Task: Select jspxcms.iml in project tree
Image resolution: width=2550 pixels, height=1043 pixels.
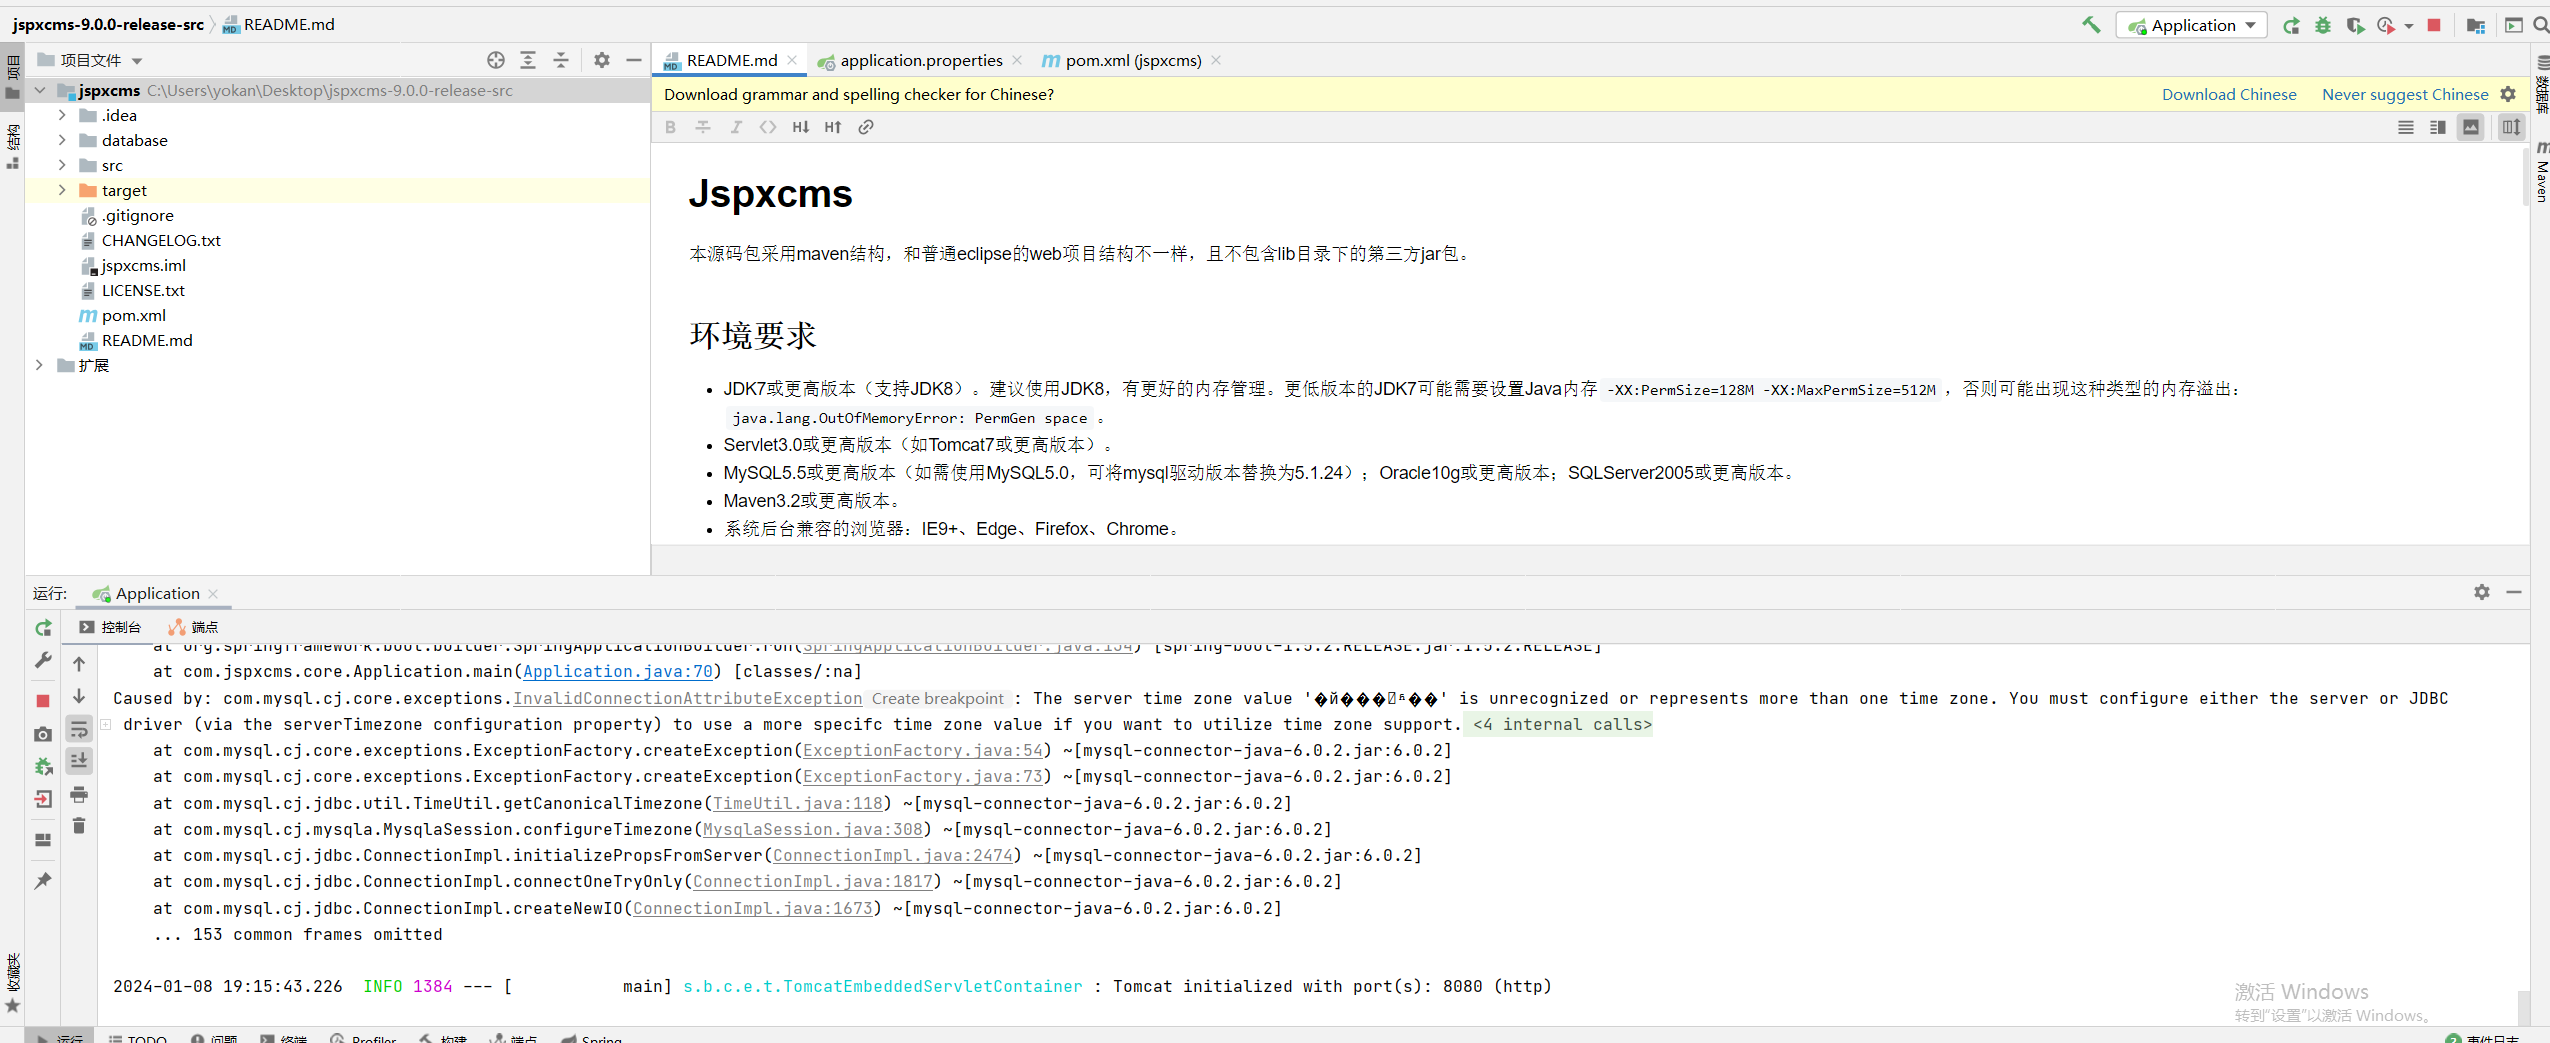Action: [143, 265]
